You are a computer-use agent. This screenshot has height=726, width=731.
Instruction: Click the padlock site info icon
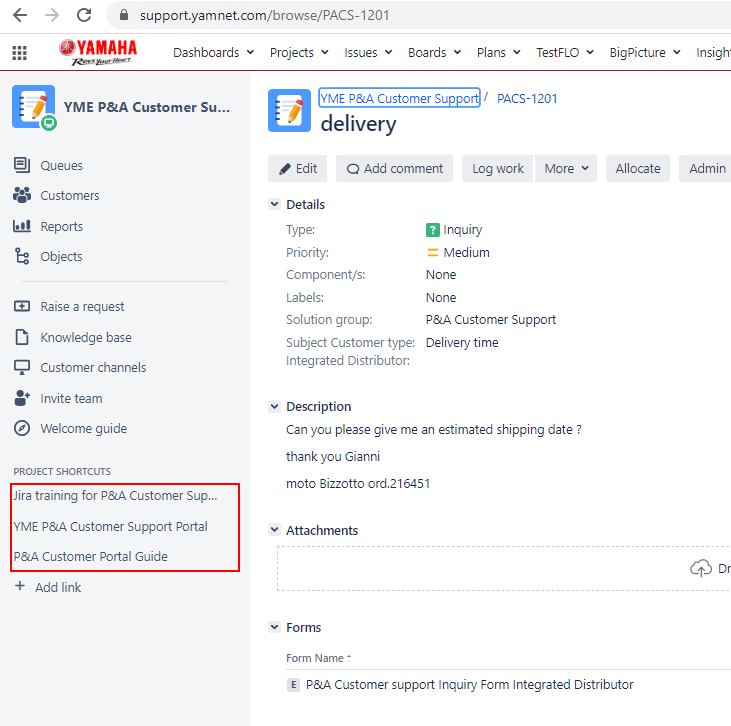[x=124, y=15]
